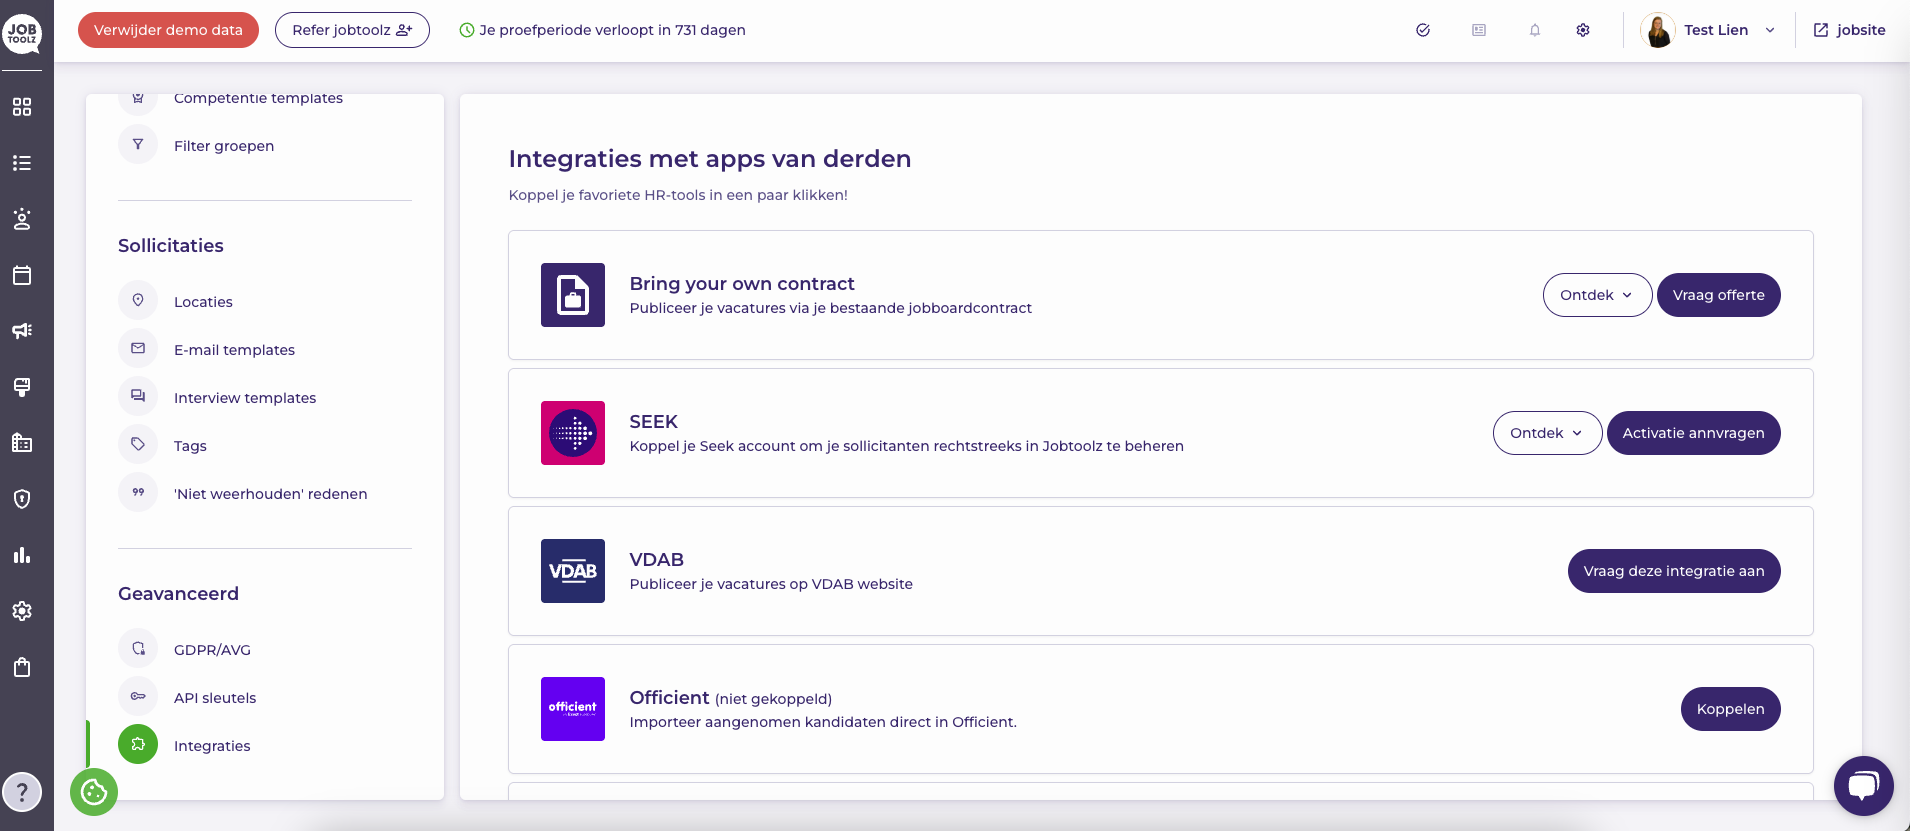Open the Test Lien user menu chevron
Viewport: 1910px width, 831px height.
tap(1770, 30)
